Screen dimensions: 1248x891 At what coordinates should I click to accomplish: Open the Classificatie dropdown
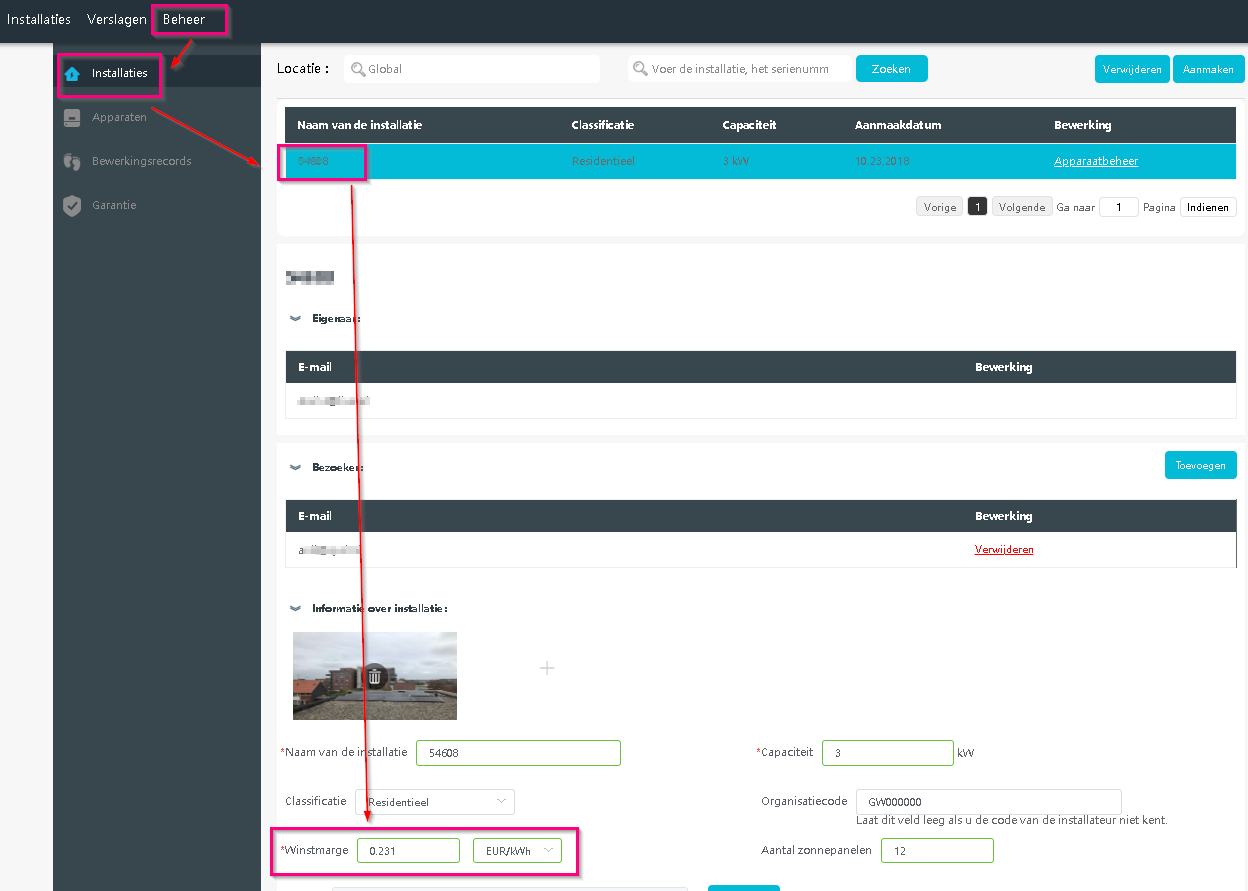point(435,802)
